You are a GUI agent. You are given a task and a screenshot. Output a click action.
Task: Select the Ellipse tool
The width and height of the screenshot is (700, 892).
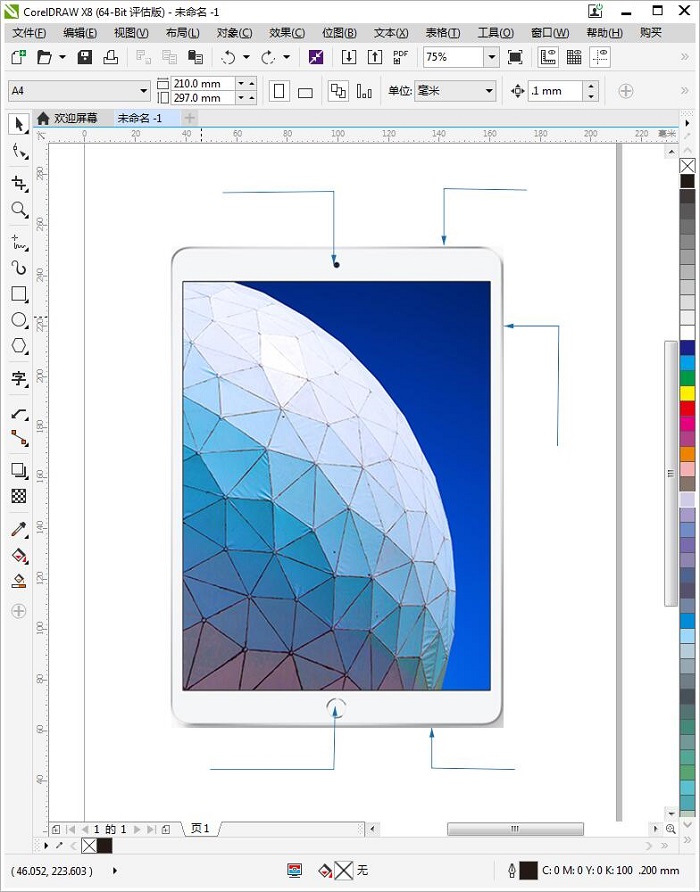click(x=19, y=320)
